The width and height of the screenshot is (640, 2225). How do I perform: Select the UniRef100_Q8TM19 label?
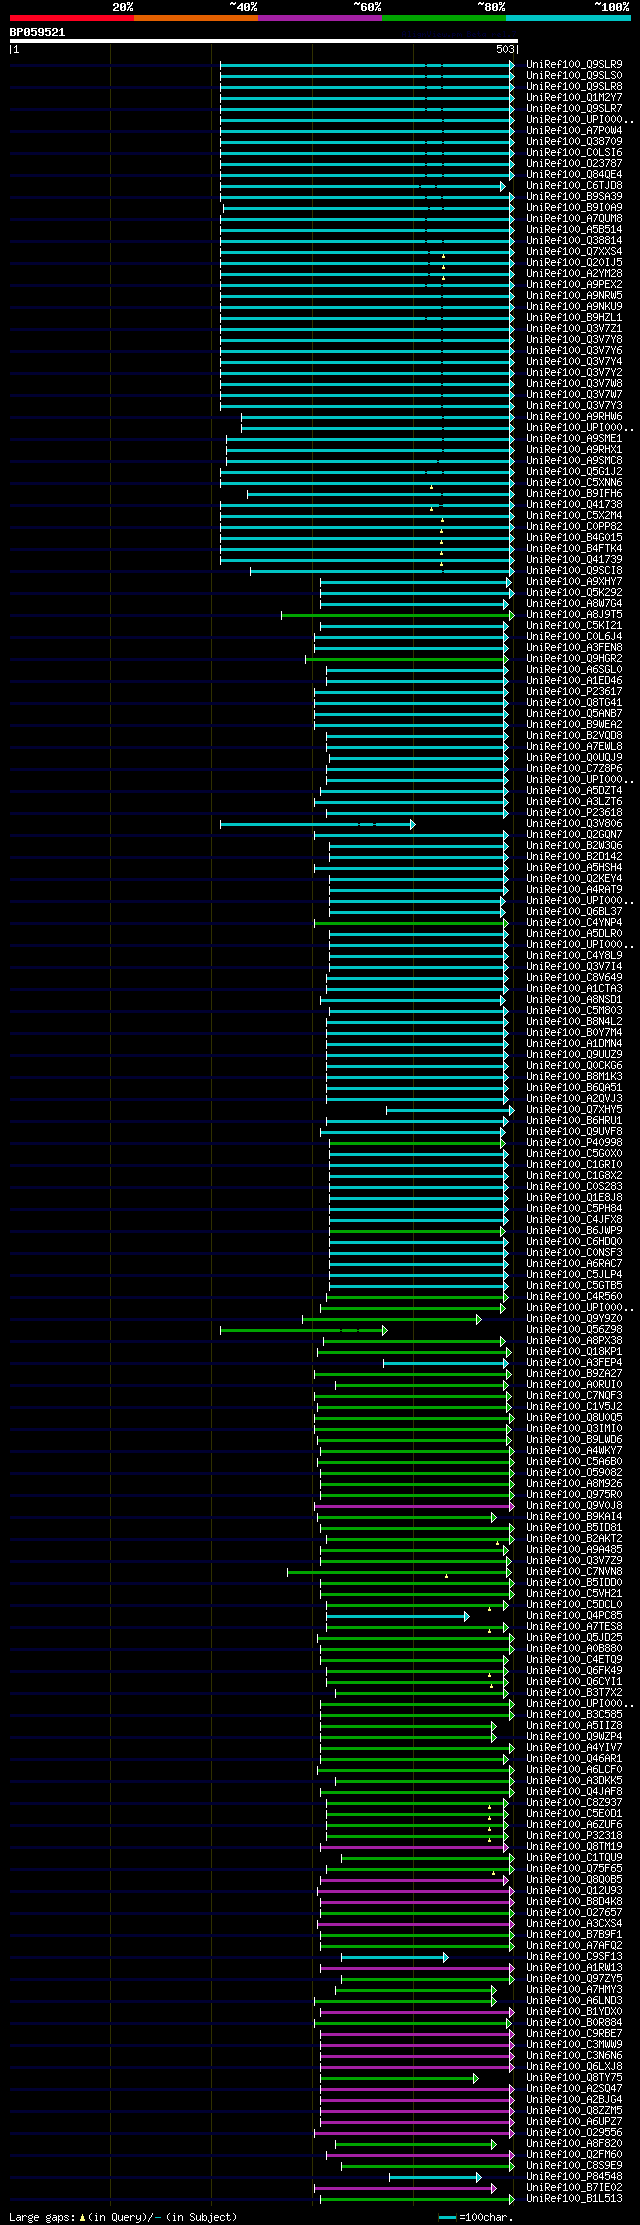pyautogui.click(x=574, y=1846)
